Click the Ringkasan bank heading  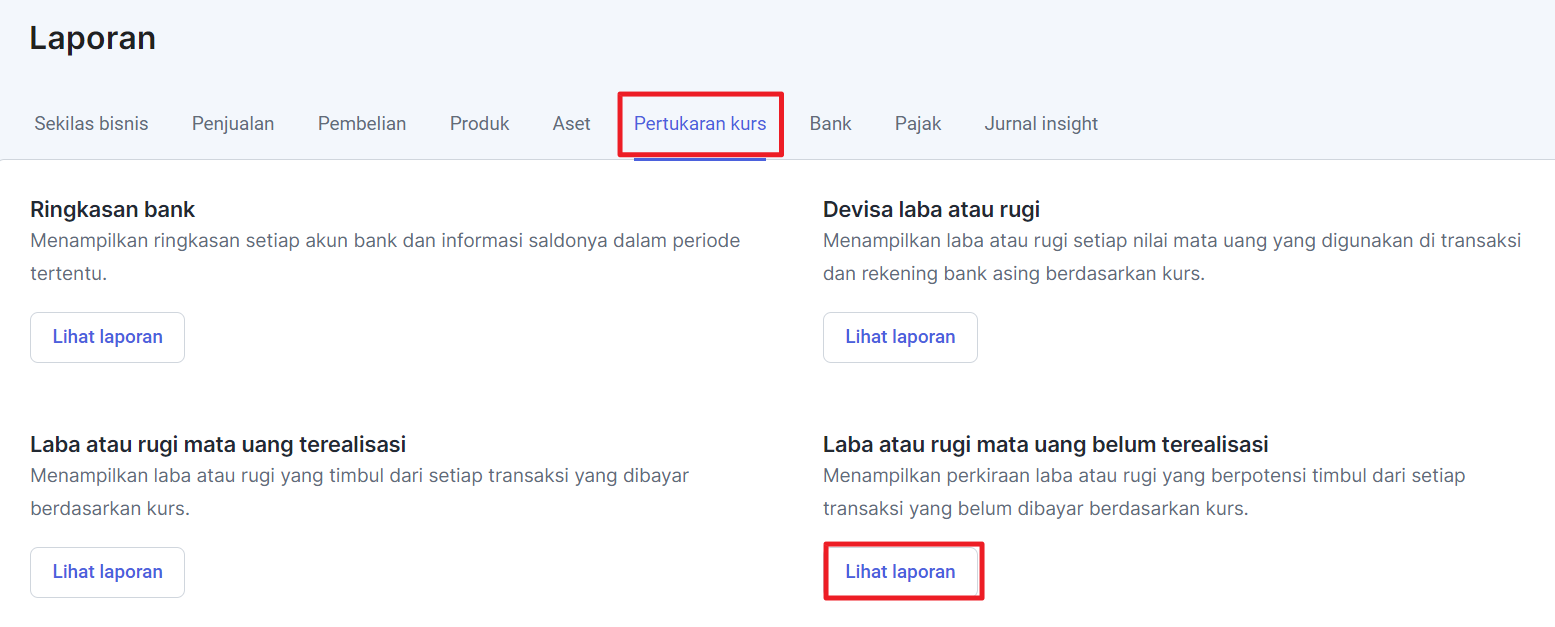(113, 210)
